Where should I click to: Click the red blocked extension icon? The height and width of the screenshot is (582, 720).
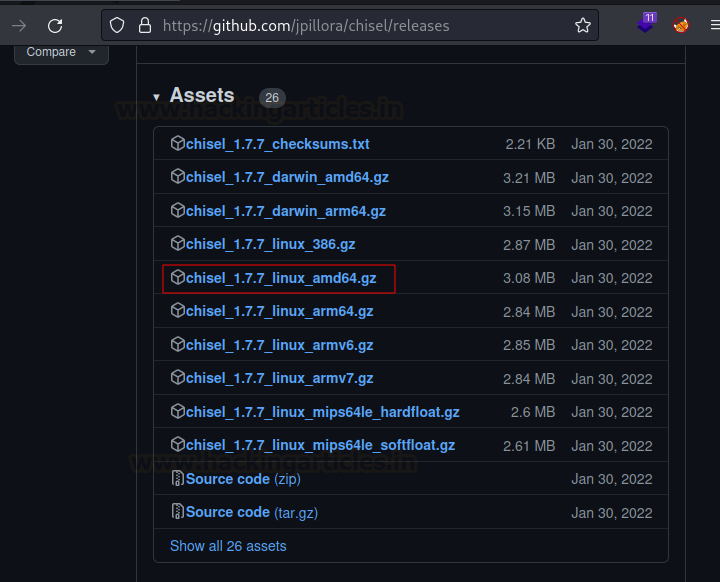point(681,25)
